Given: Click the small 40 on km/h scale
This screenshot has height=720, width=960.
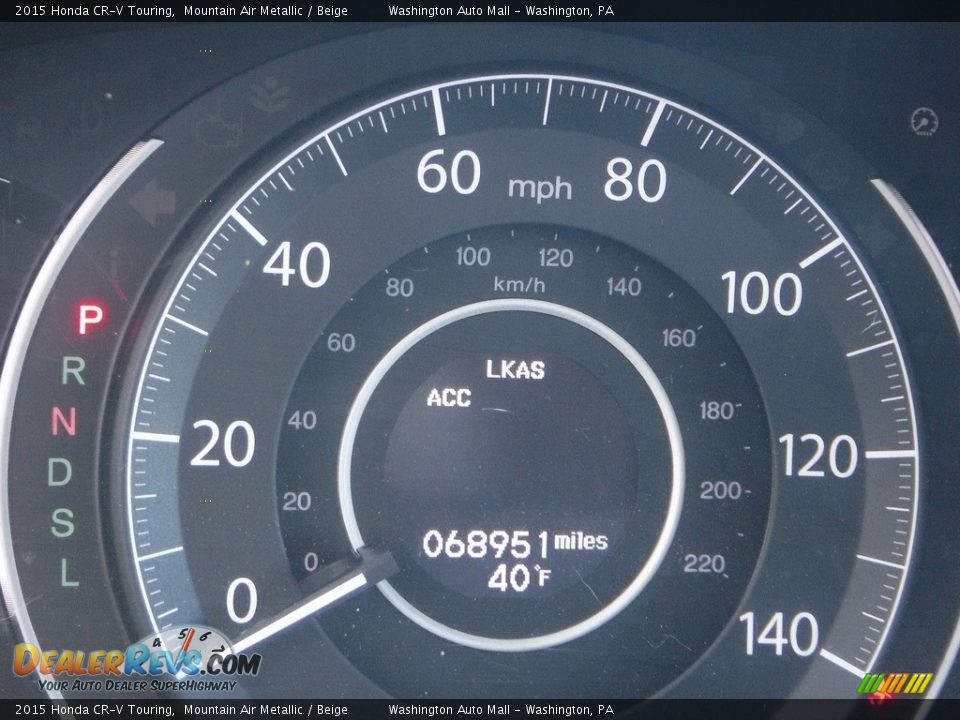Looking at the screenshot, I should (x=302, y=420).
